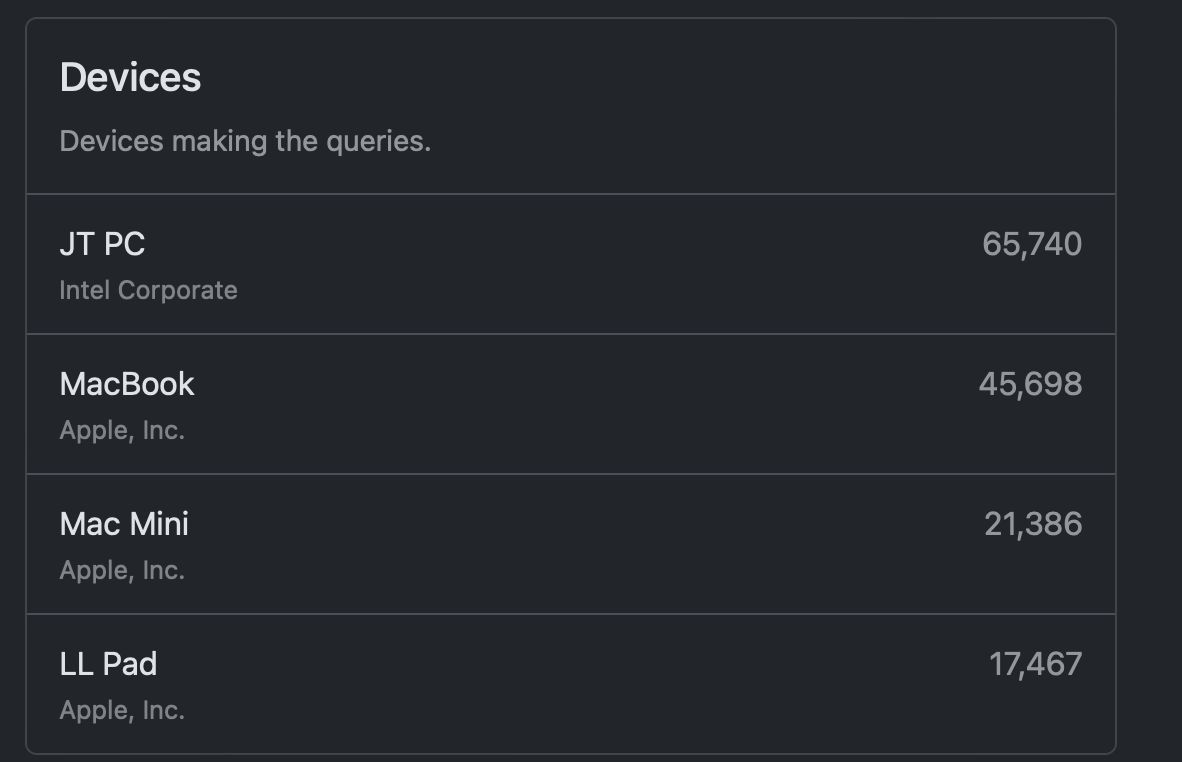The height and width of the screenshot is (762, 1182).
Task: Select the row showing 45,698 queries
Action: tap(570, 405)
